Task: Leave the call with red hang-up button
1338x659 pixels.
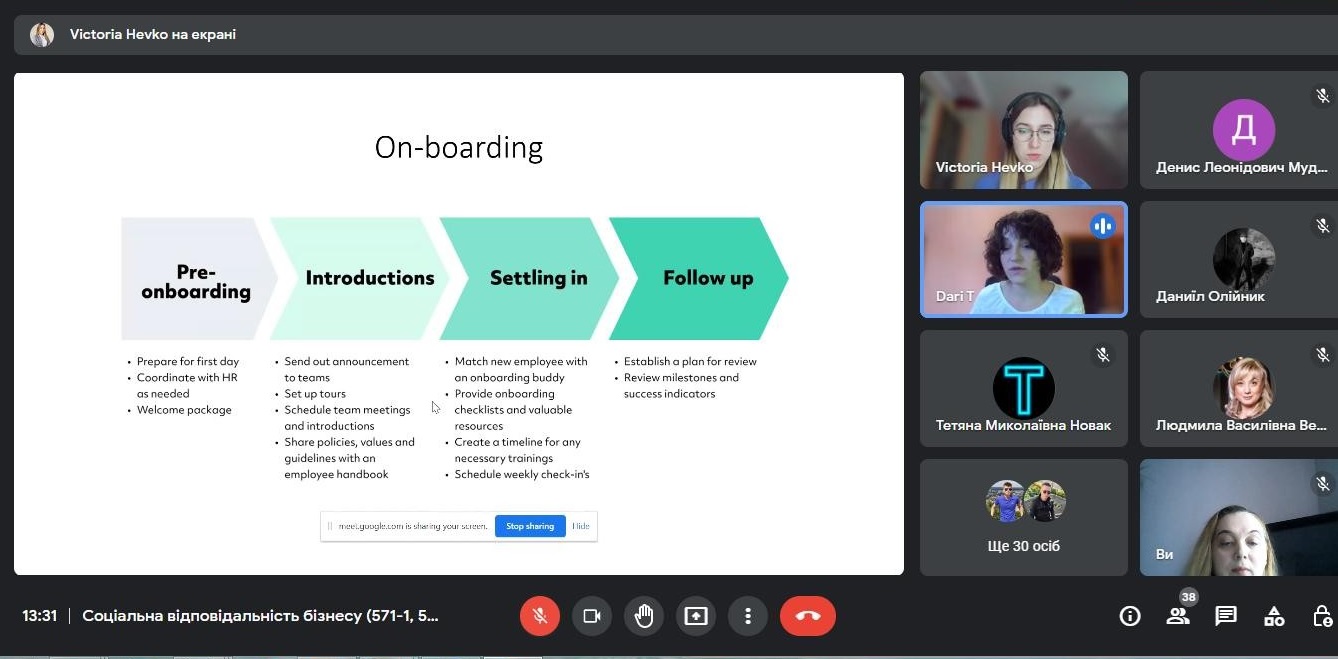Action: (x=808, y=616)
